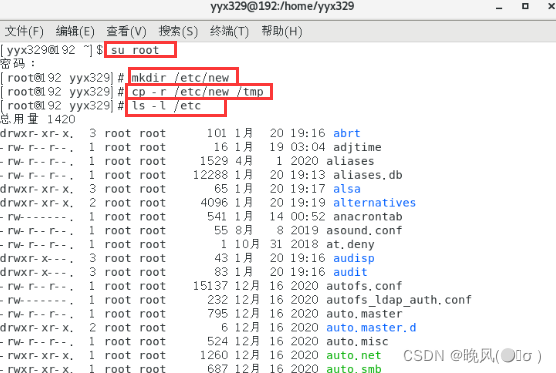This screenshot has width=556, height=373.
Task: Click the auto.misc file name
Action: [x=357, y=341]
